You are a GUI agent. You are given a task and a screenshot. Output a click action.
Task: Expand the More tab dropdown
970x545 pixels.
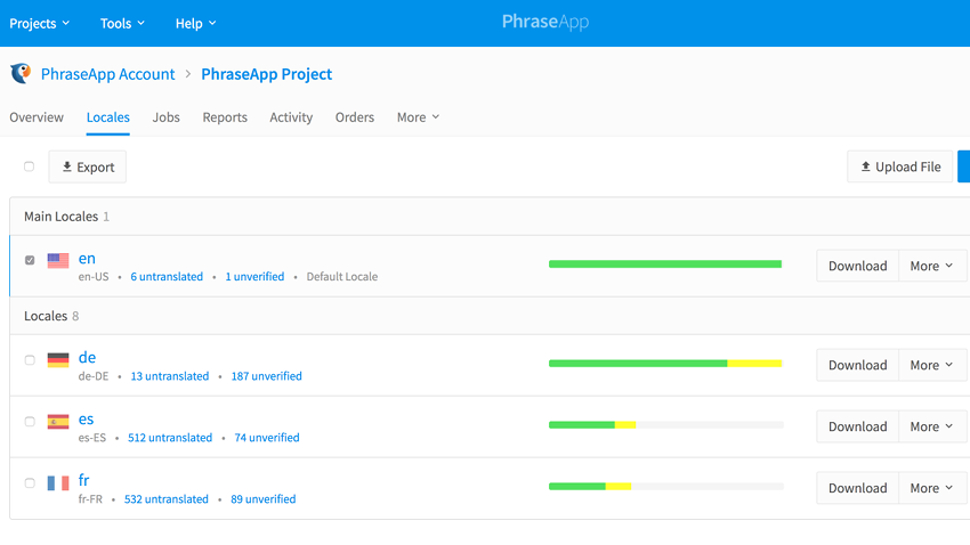pyautogui.click(x=418, y=117)
